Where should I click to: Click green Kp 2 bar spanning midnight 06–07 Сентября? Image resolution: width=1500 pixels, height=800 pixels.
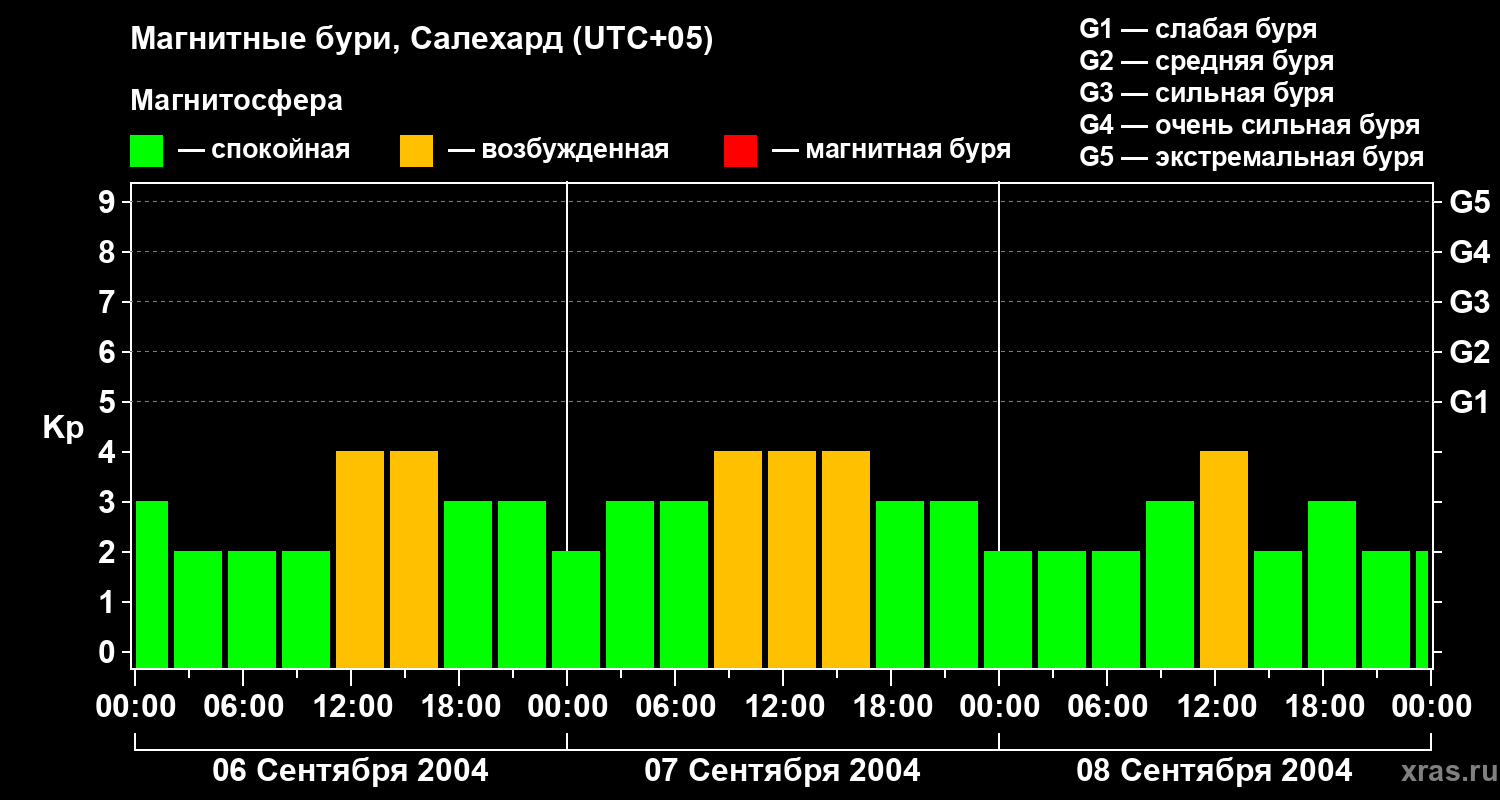(576, 609)
